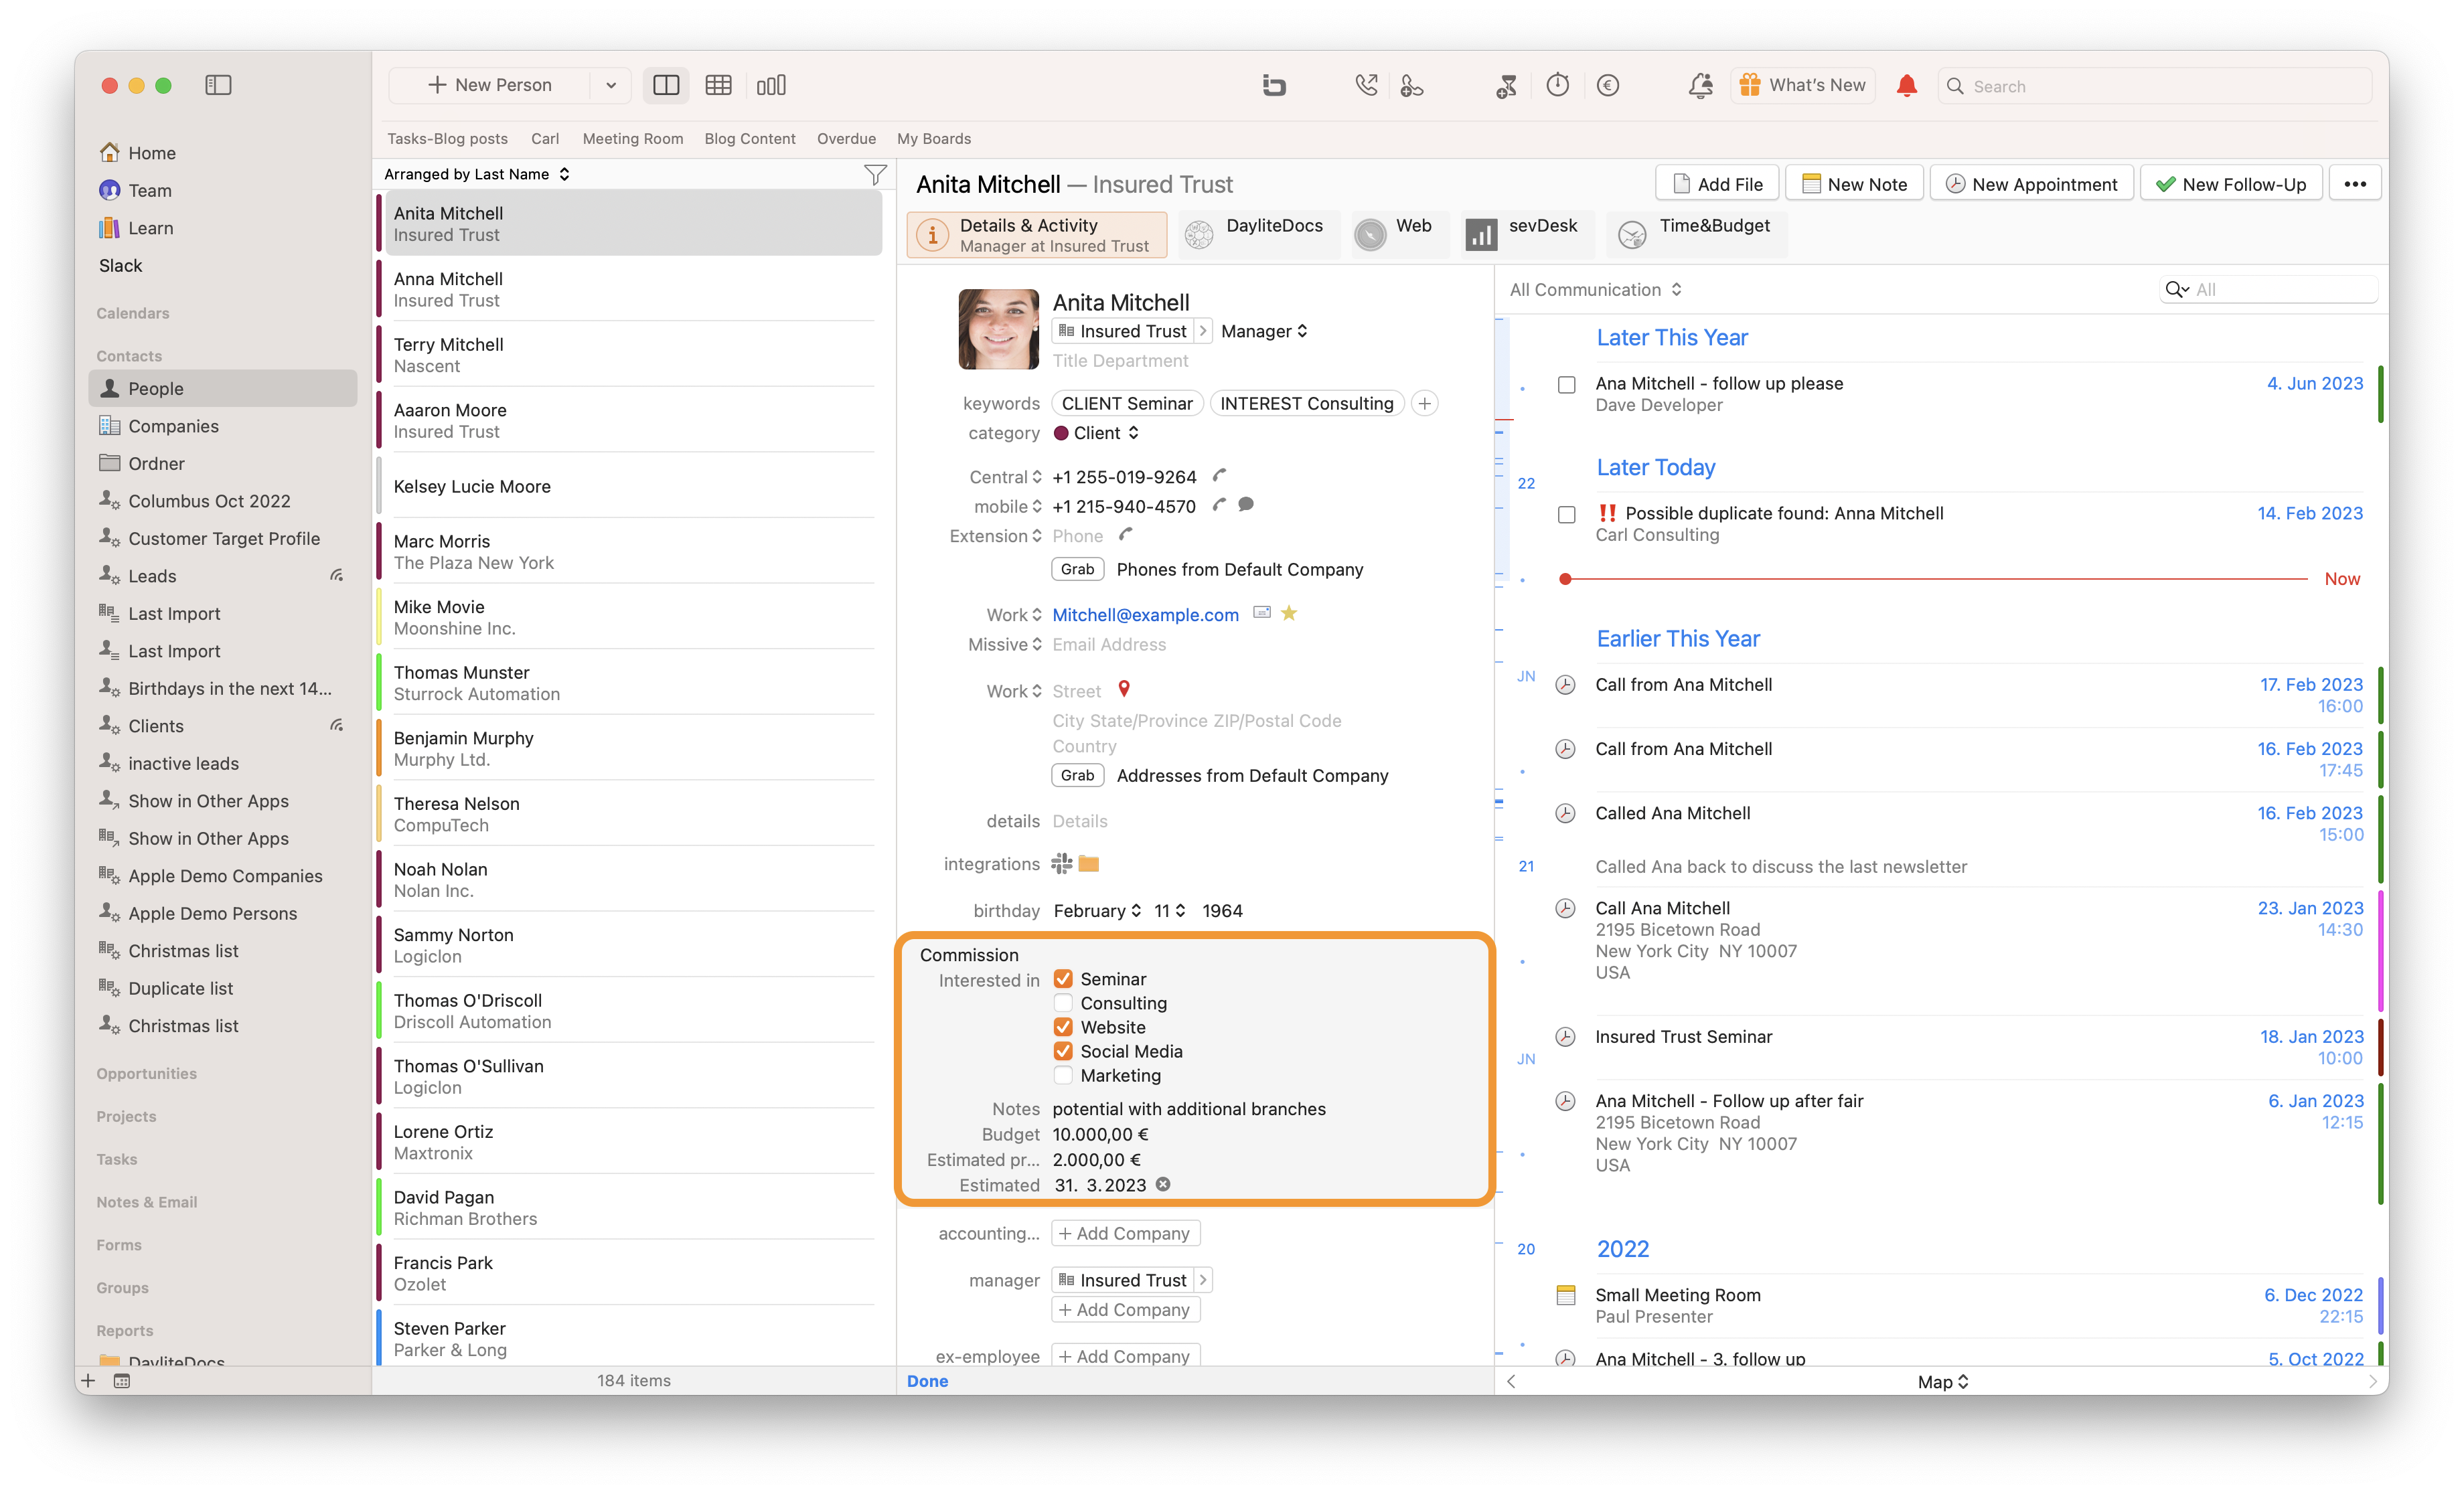This screenshot has width=2464, height=1494.
Task: Open the mini calendar icon at bottom
Action: 122,1381
